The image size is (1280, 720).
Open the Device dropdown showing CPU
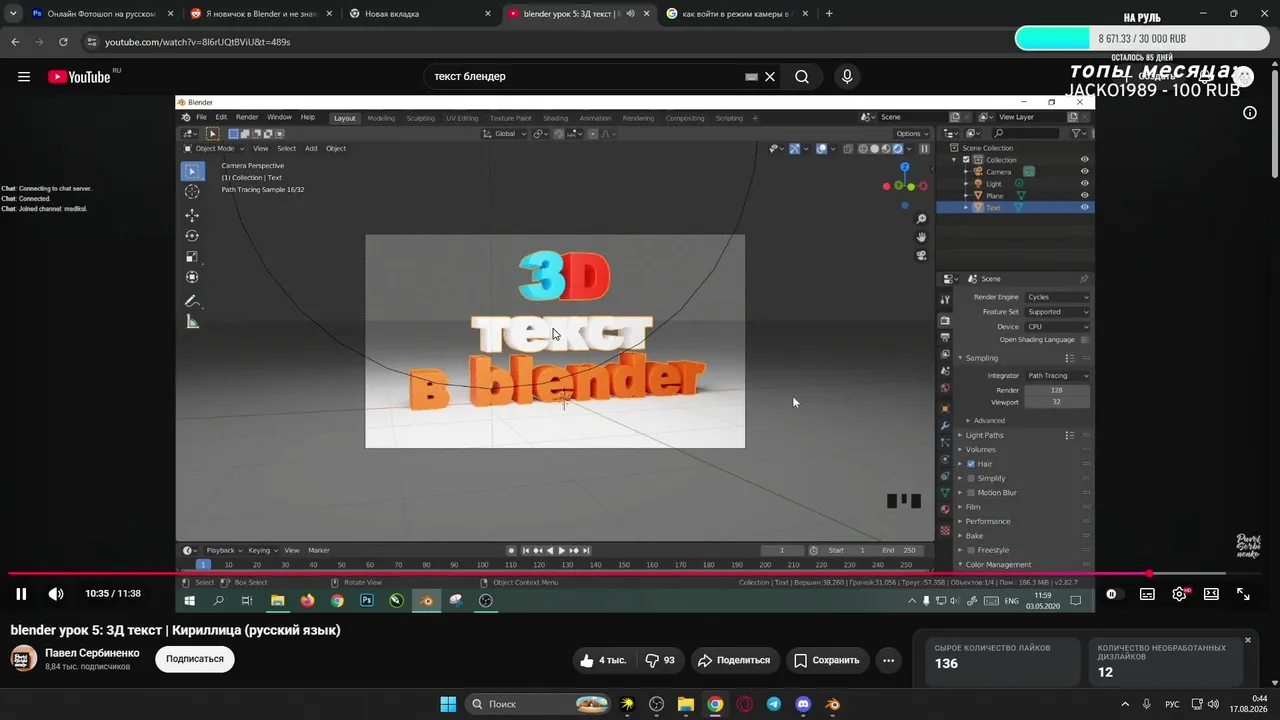pos(1058,327)
